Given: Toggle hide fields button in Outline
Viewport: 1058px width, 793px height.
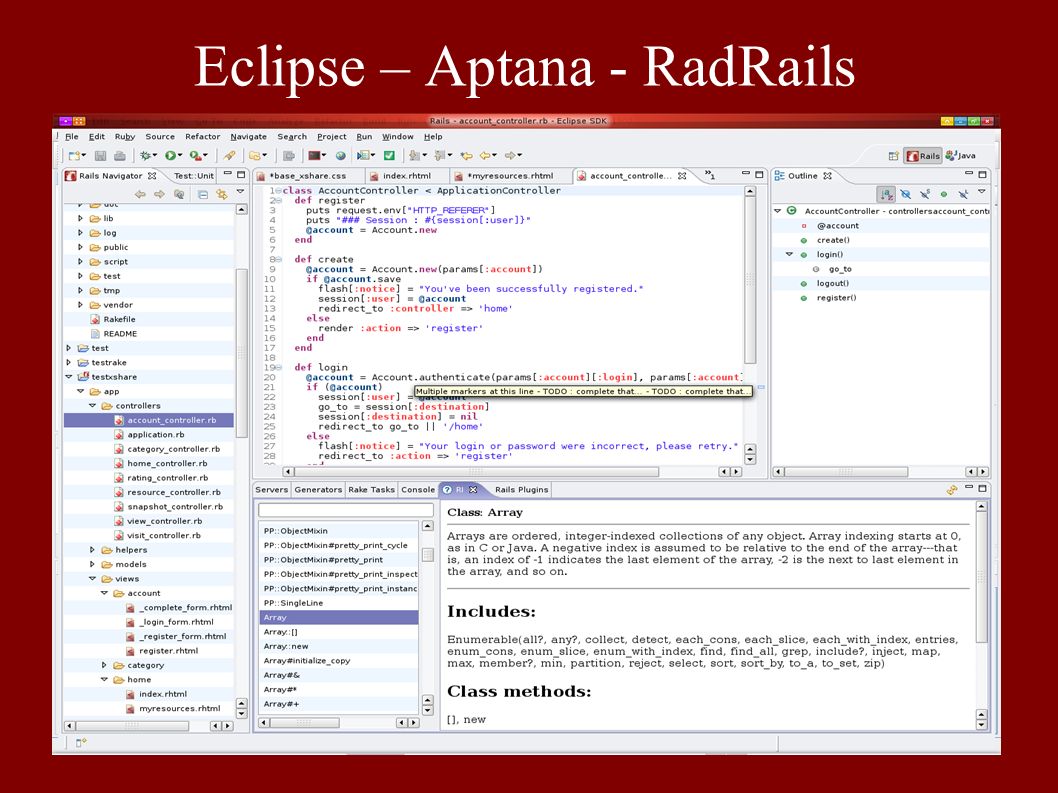Looking at the screenshot, I should pyautogui.click(x=906, y=194).
